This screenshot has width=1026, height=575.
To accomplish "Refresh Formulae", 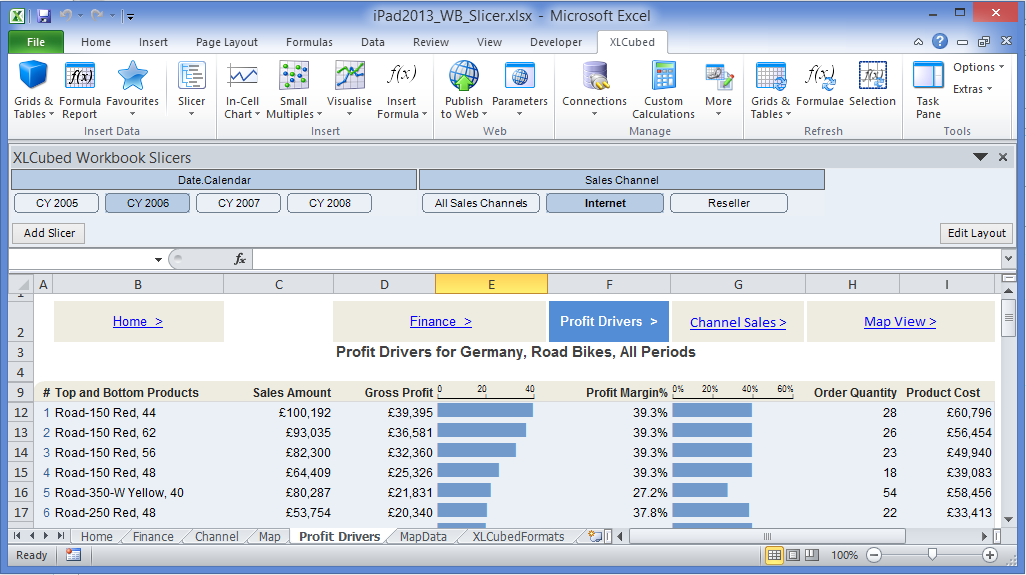I will point(820,84).
